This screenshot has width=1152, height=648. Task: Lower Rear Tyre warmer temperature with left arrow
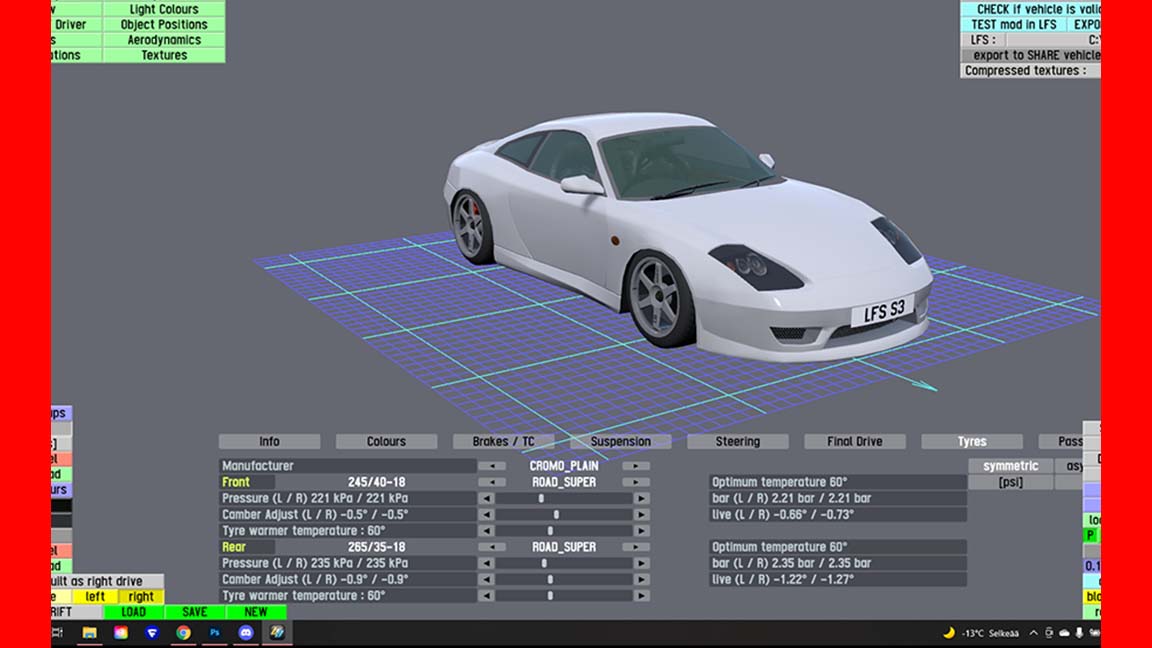click(x=486, y=595)
